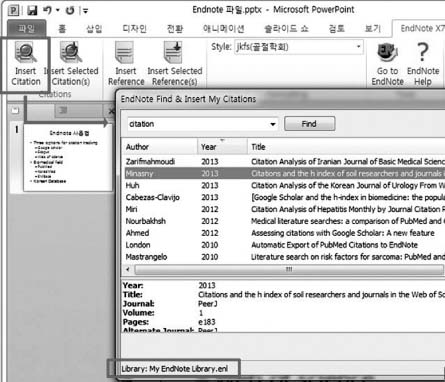Click the PowerPoint application icon
The width and height of the screenshot is (445, 382).
click(13, 10)
